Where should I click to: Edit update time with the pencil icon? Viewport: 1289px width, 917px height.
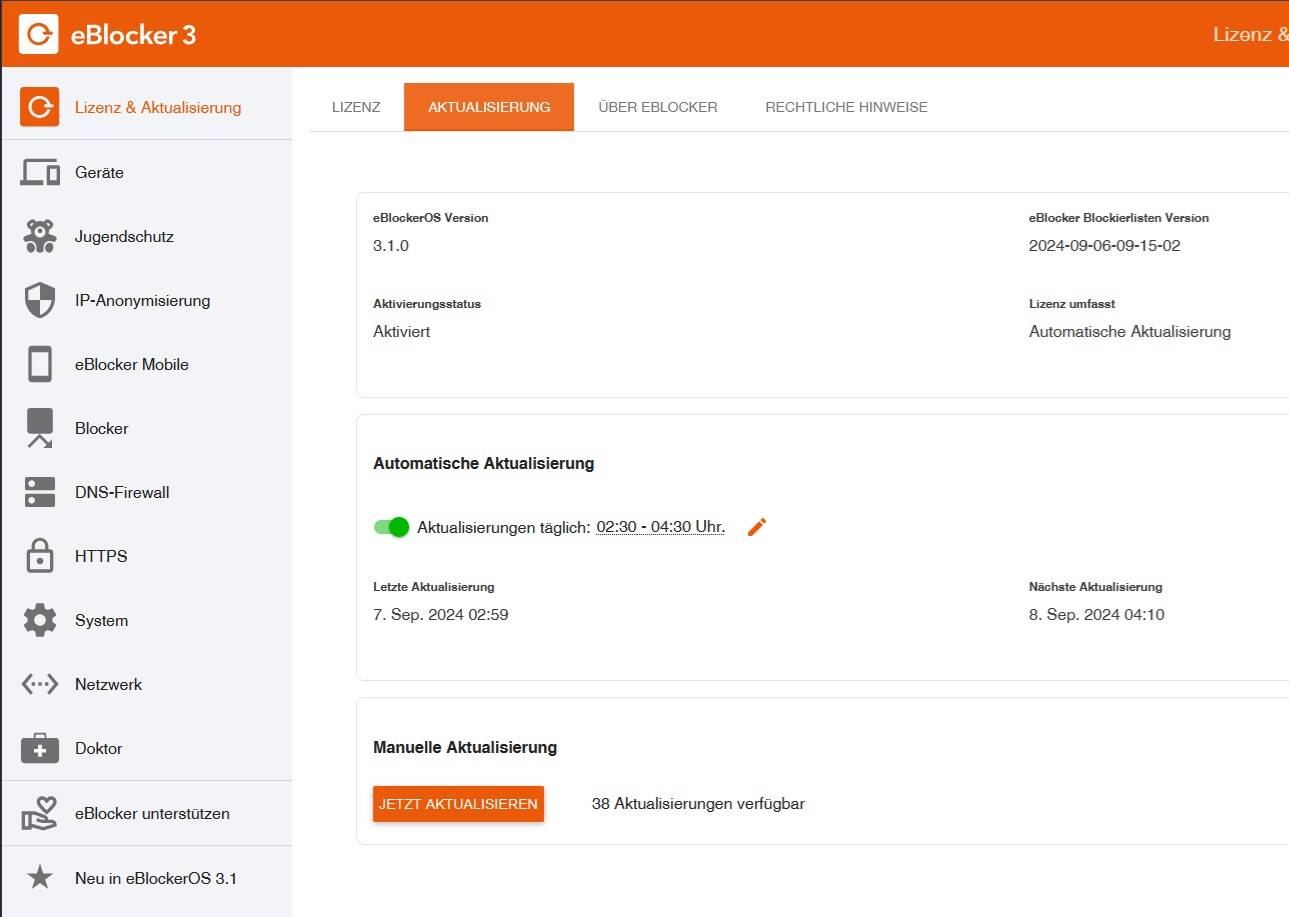(x=757, y=527)
